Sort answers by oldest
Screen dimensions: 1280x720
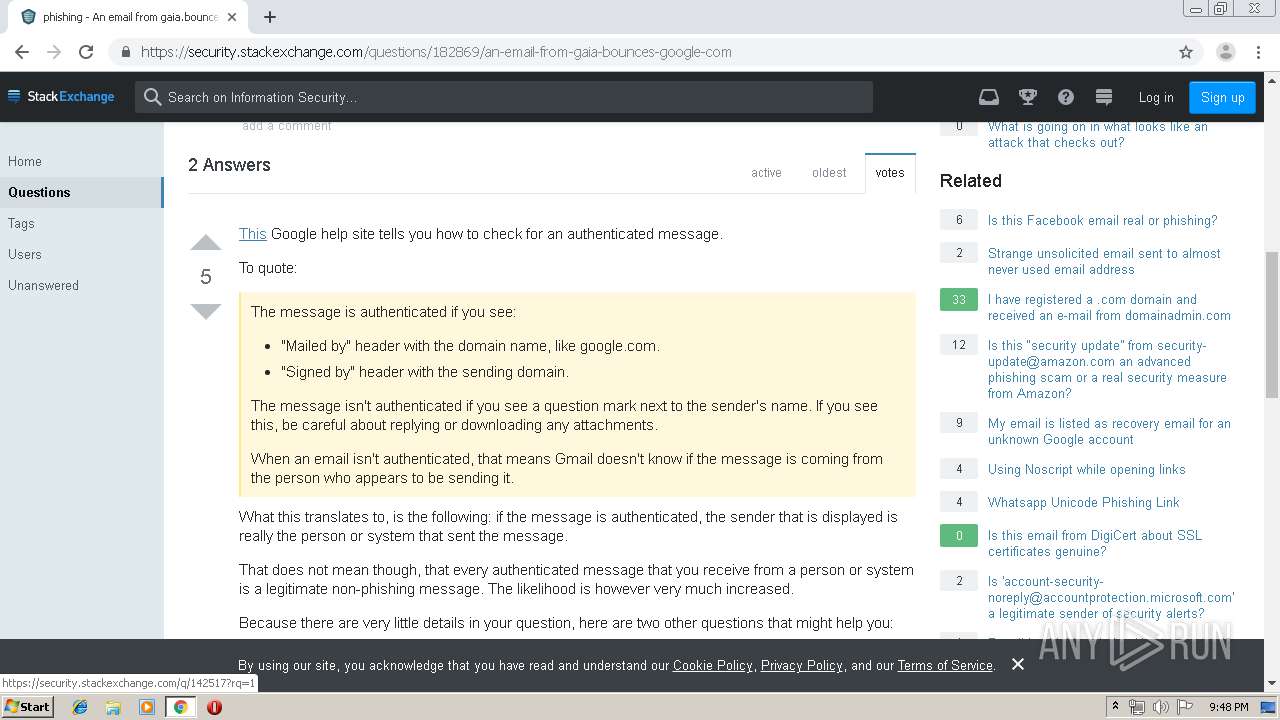[x=829, y=173]
